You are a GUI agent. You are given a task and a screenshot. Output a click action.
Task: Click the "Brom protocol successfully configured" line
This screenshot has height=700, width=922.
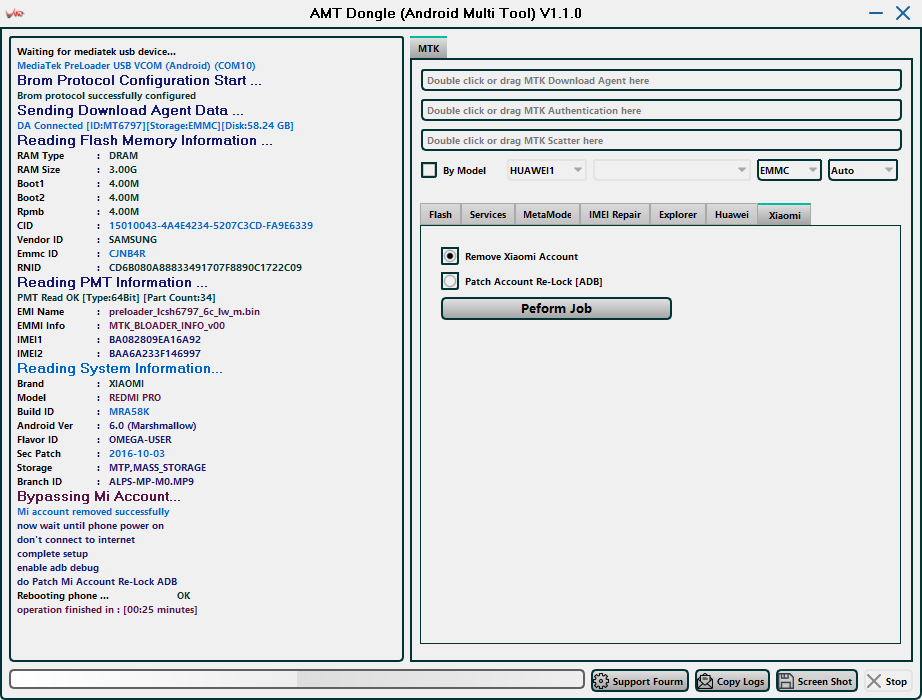[106, 95]
